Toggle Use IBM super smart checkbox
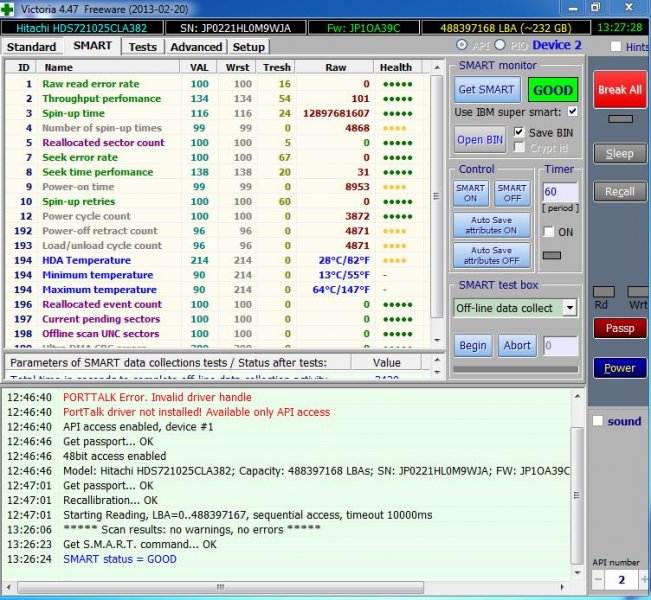651x600 pixels. click(x=572, y=112)
